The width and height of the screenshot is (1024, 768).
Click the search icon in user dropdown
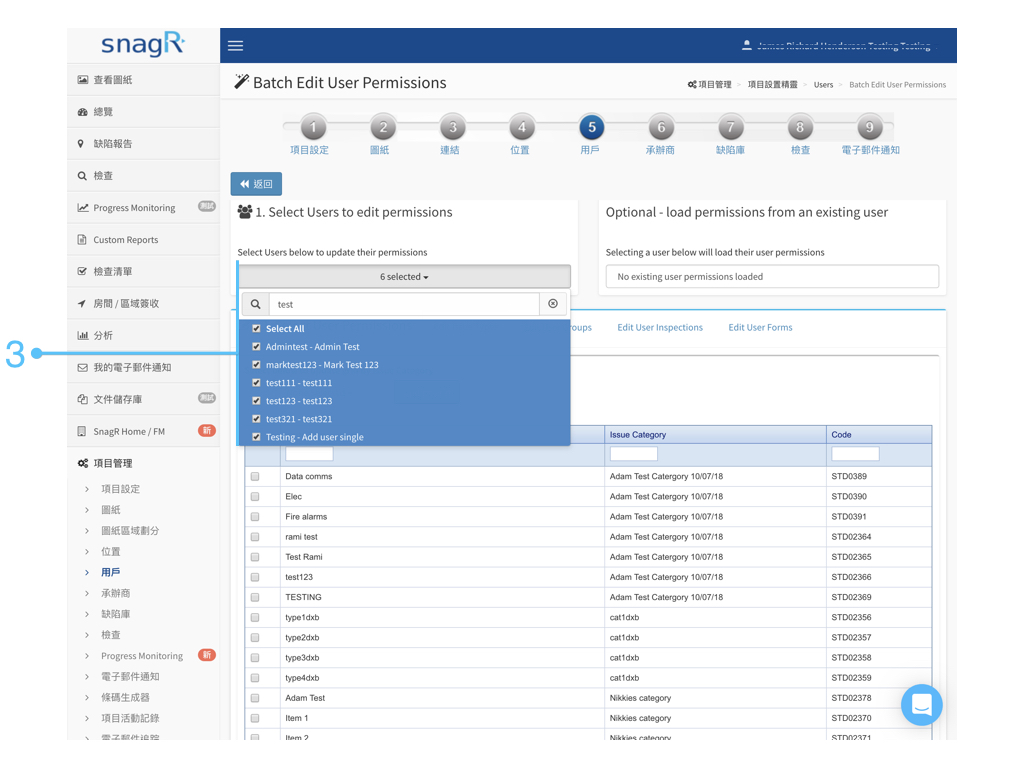pyautogui.click(x=255, y=304)
